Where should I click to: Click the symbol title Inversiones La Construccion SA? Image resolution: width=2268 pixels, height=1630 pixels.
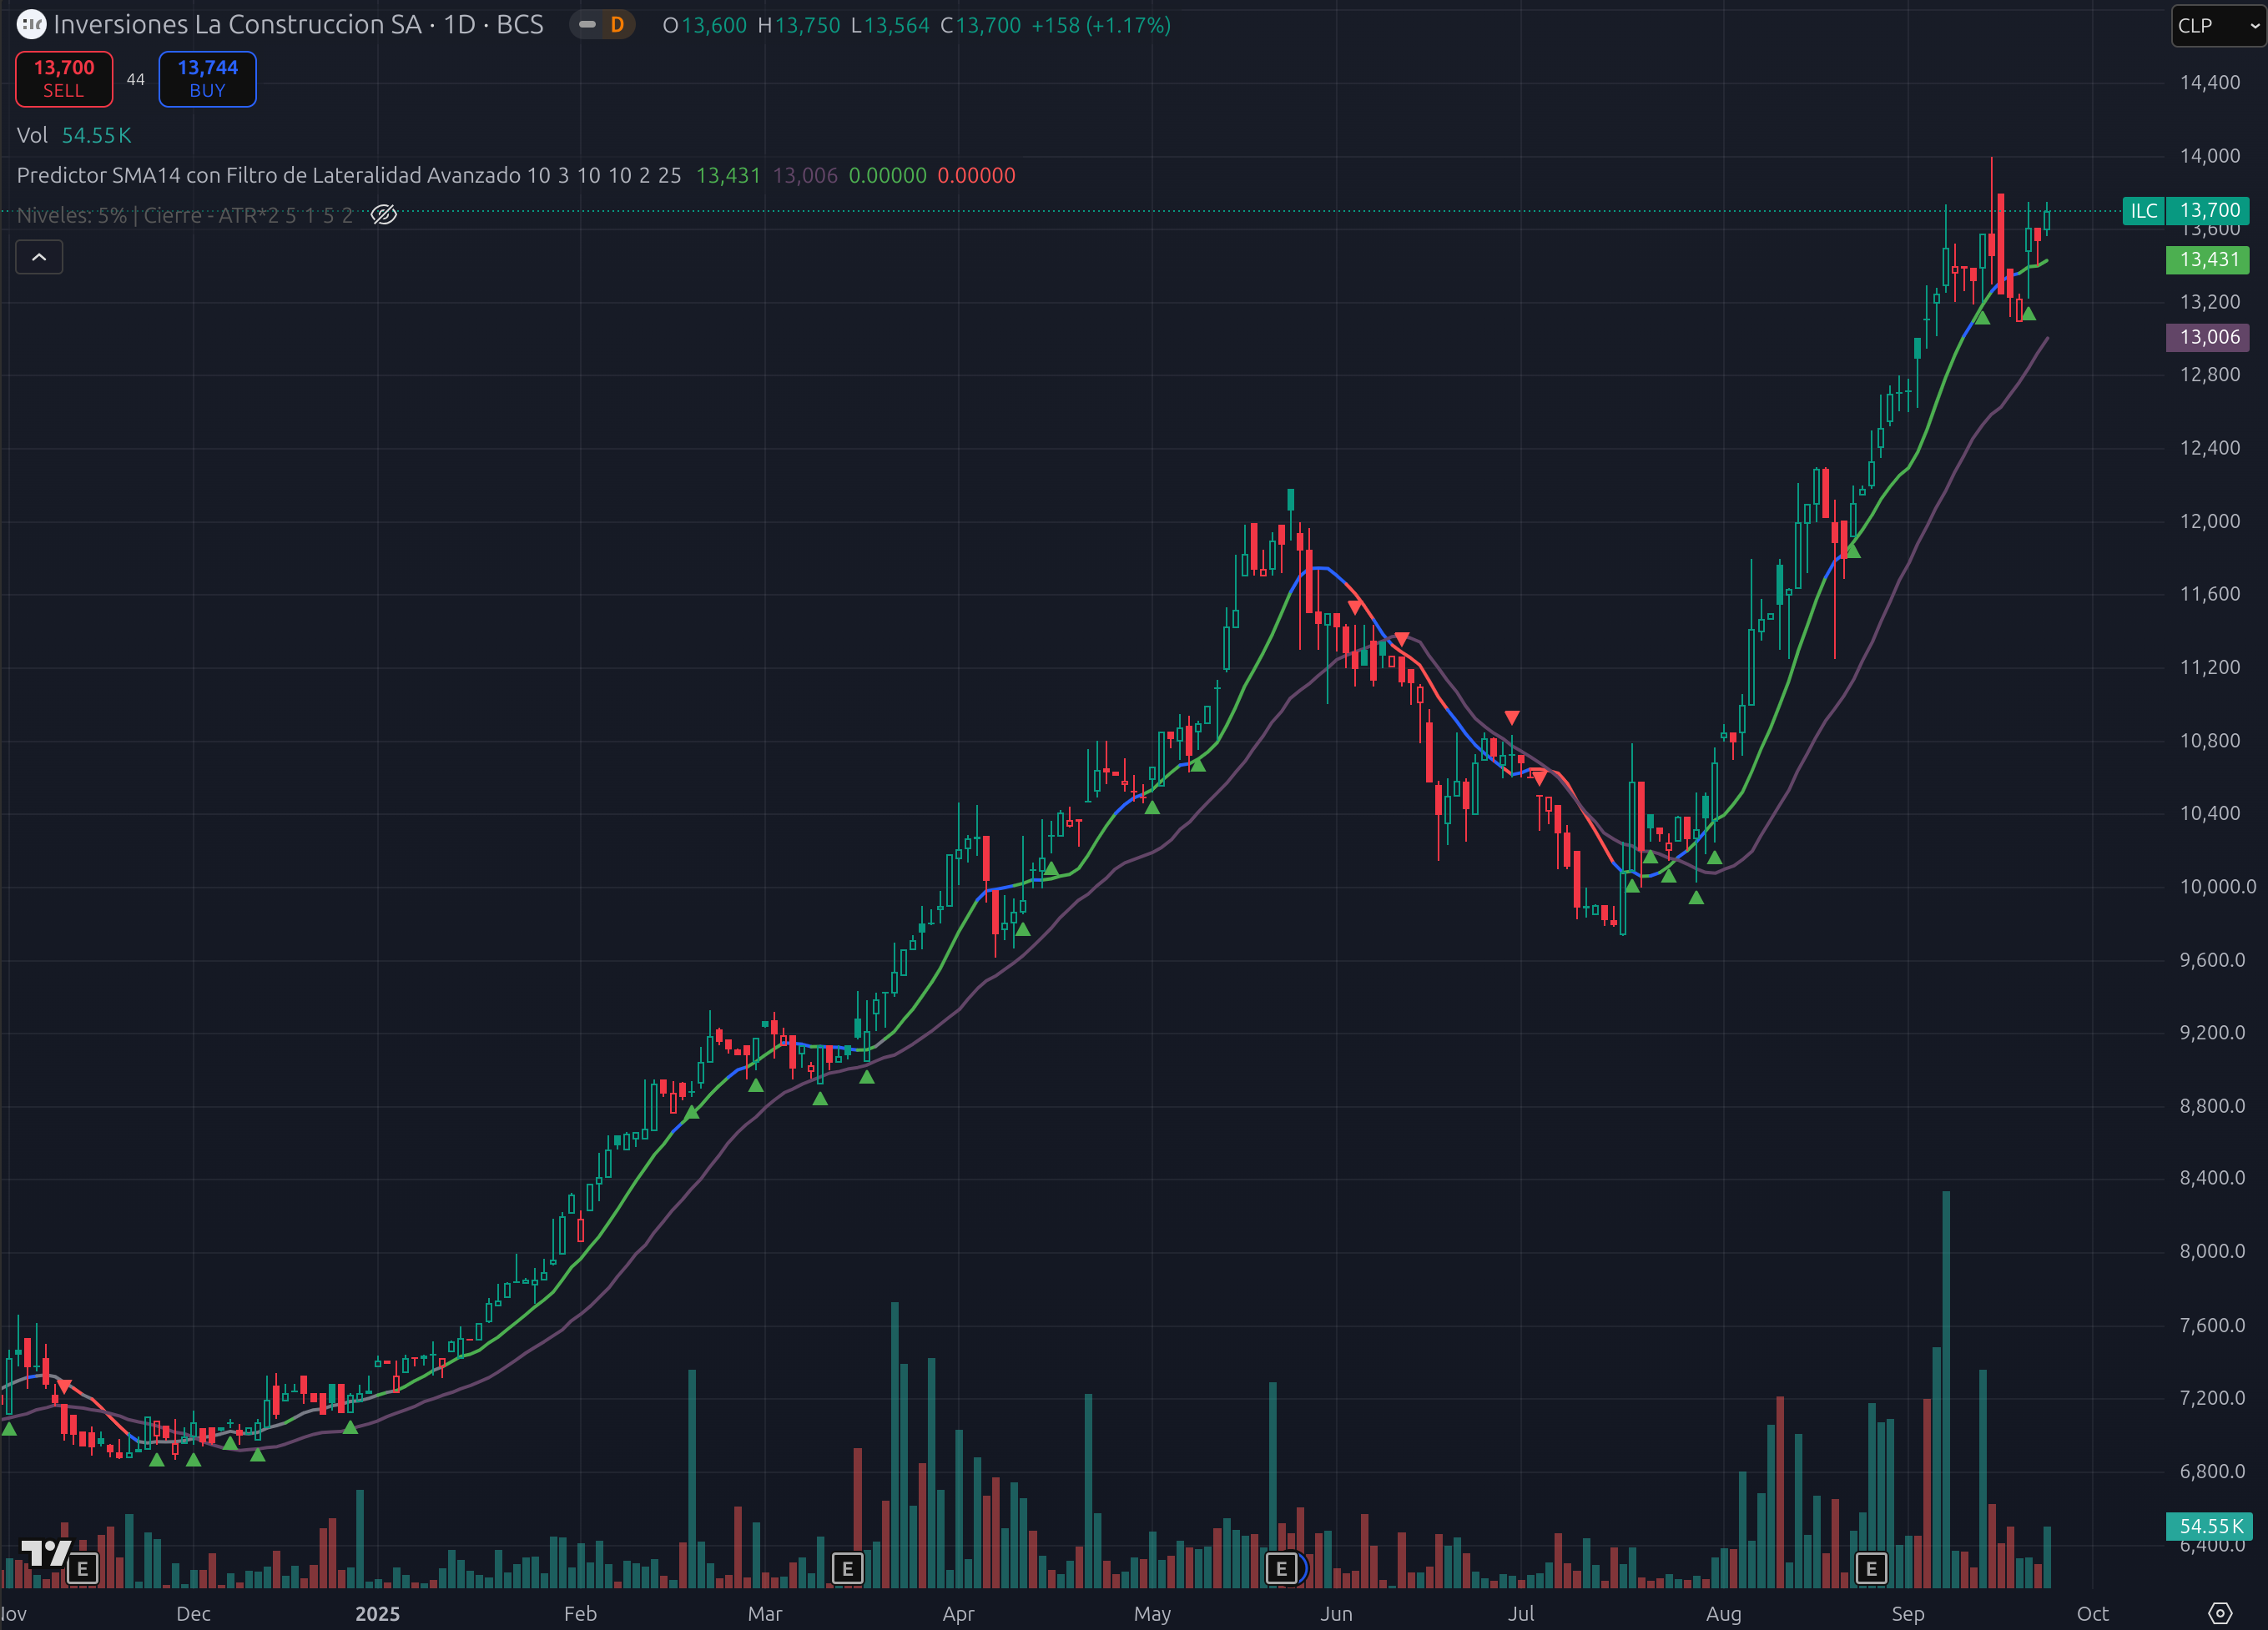point(237,25)
